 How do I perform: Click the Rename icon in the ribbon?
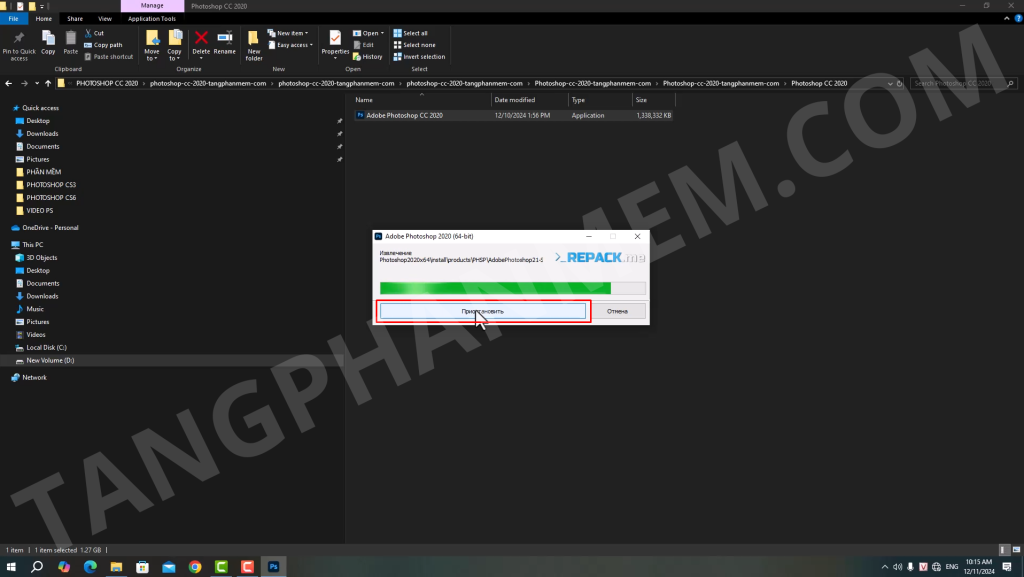(x=225, y=38)
